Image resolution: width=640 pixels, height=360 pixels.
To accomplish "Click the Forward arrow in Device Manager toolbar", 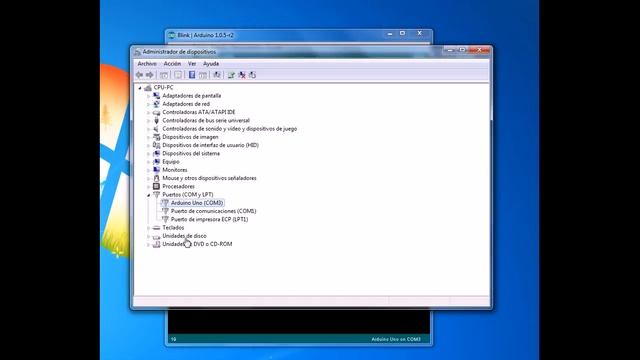I will [150, 75].
